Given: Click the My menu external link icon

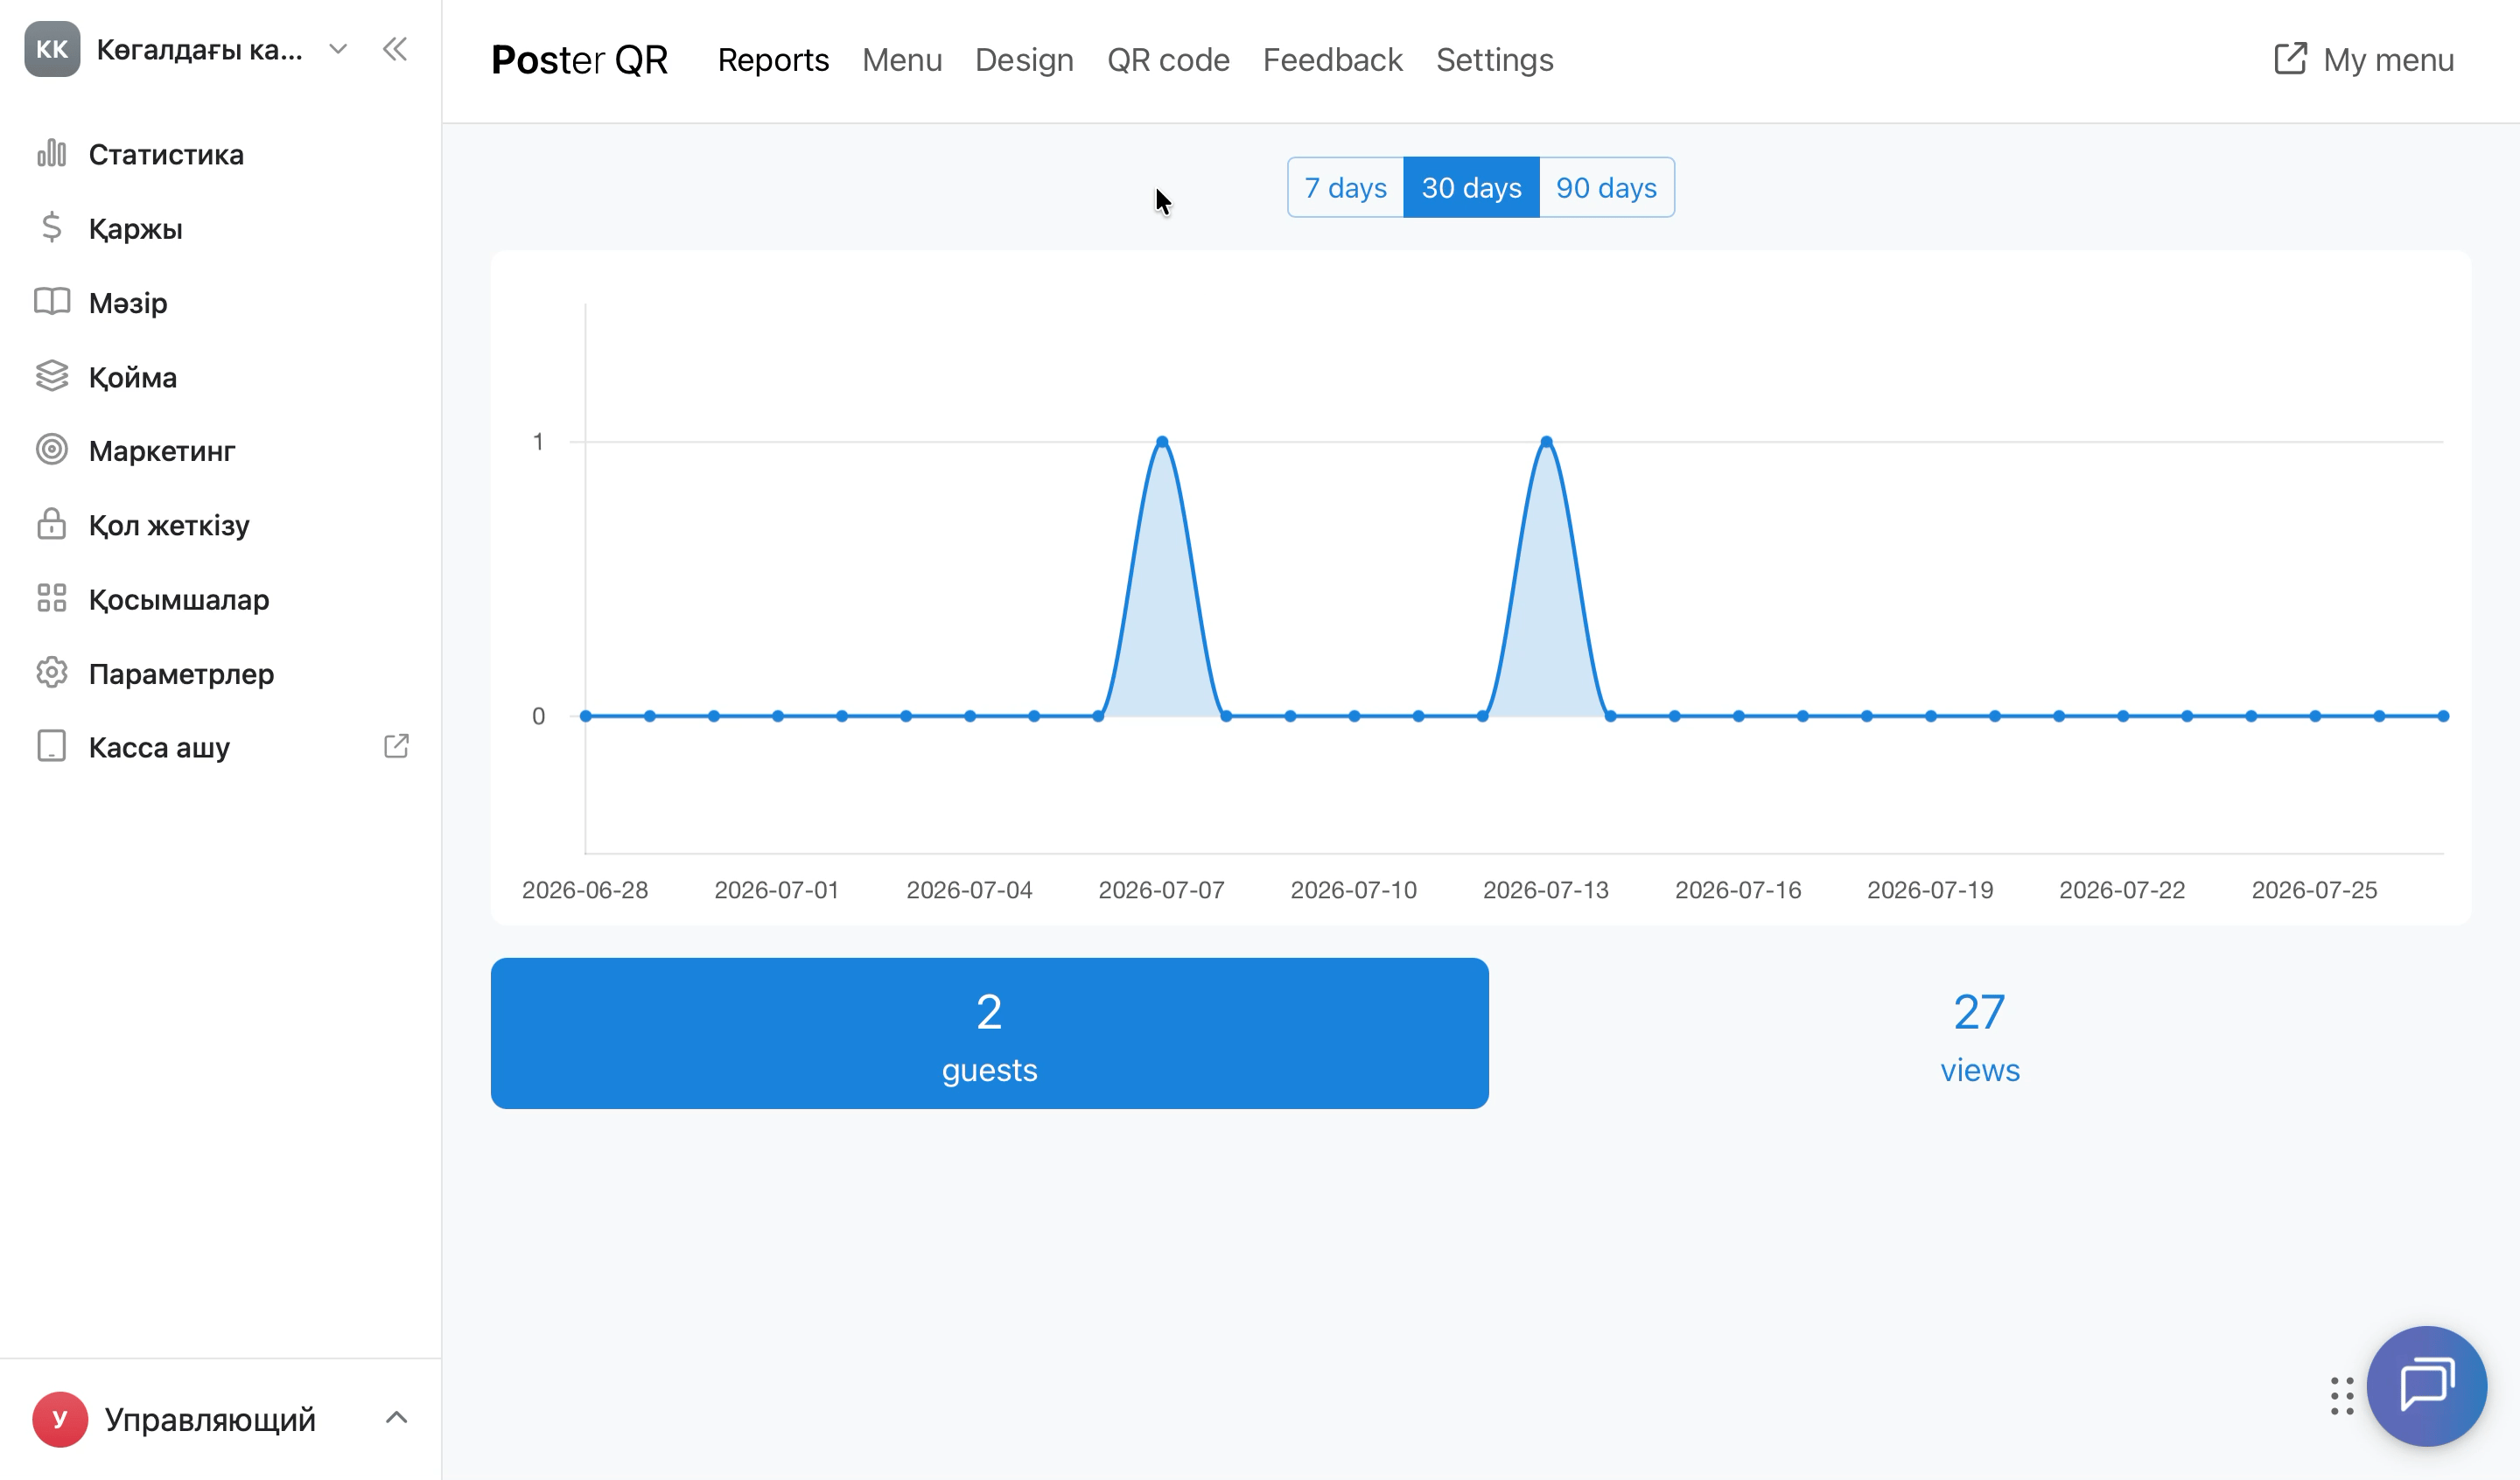Looking at the screenshot, I should point(2290,59).
